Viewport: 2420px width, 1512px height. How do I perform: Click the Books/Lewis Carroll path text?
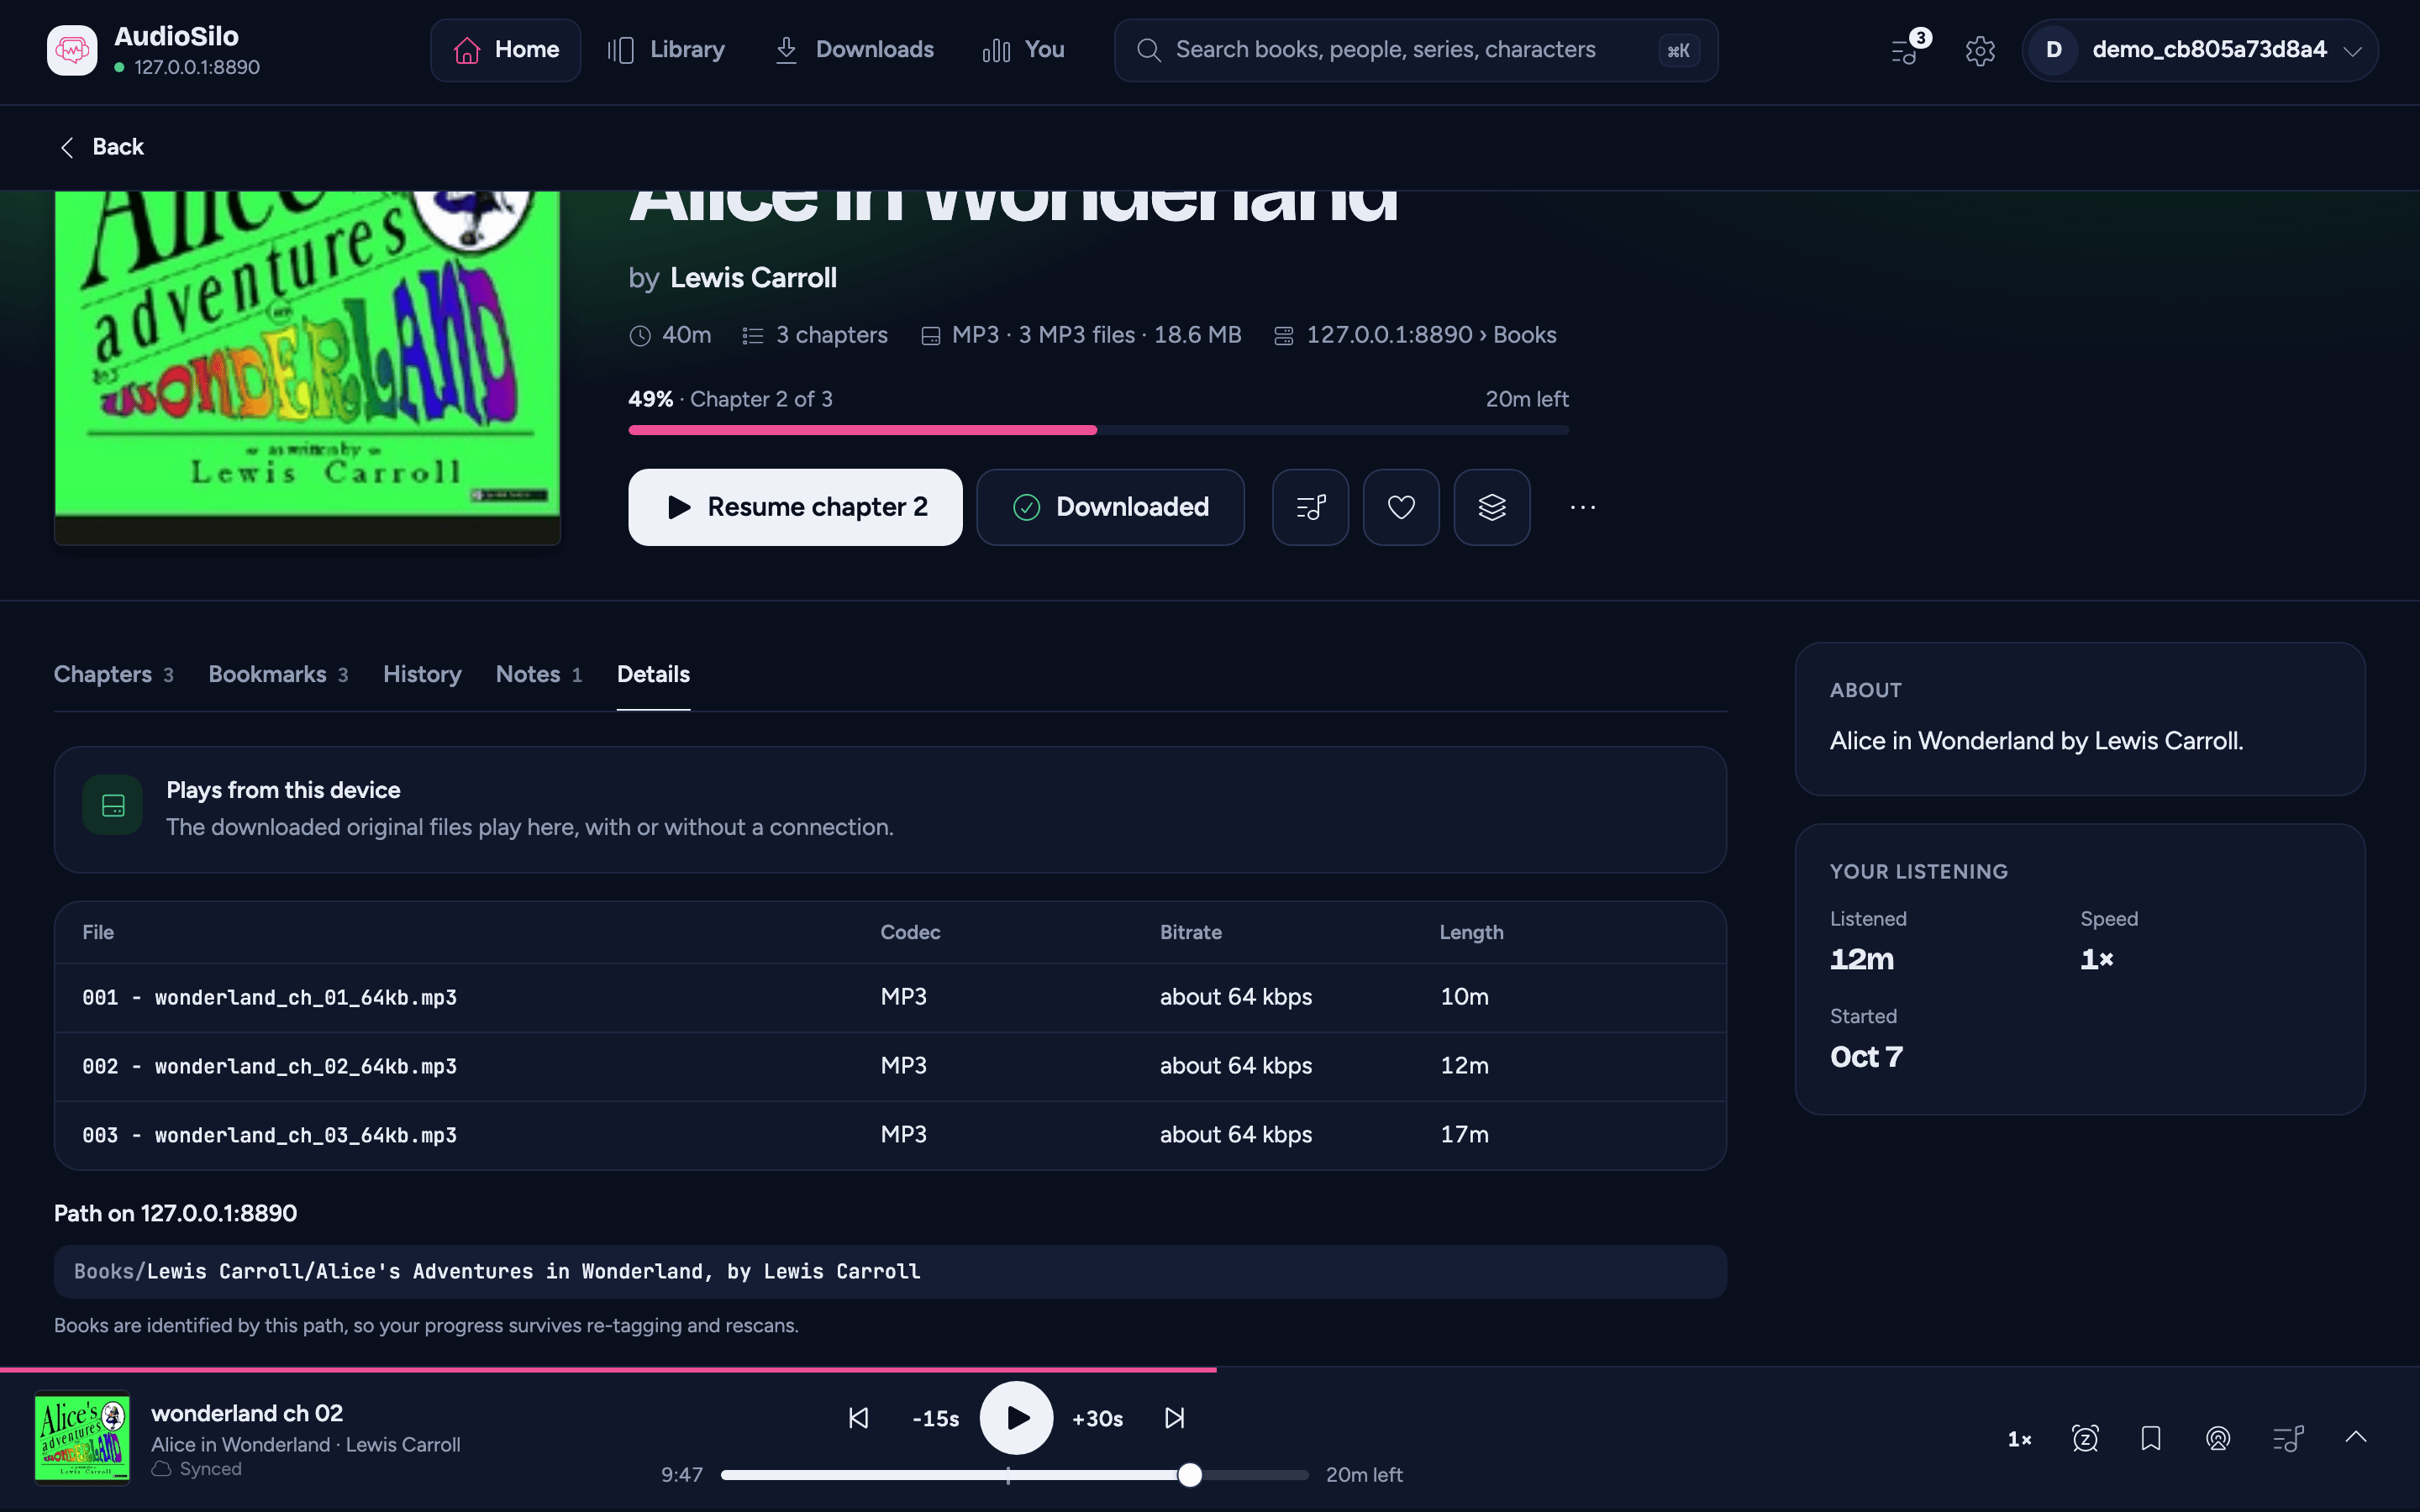[497, 1272]
